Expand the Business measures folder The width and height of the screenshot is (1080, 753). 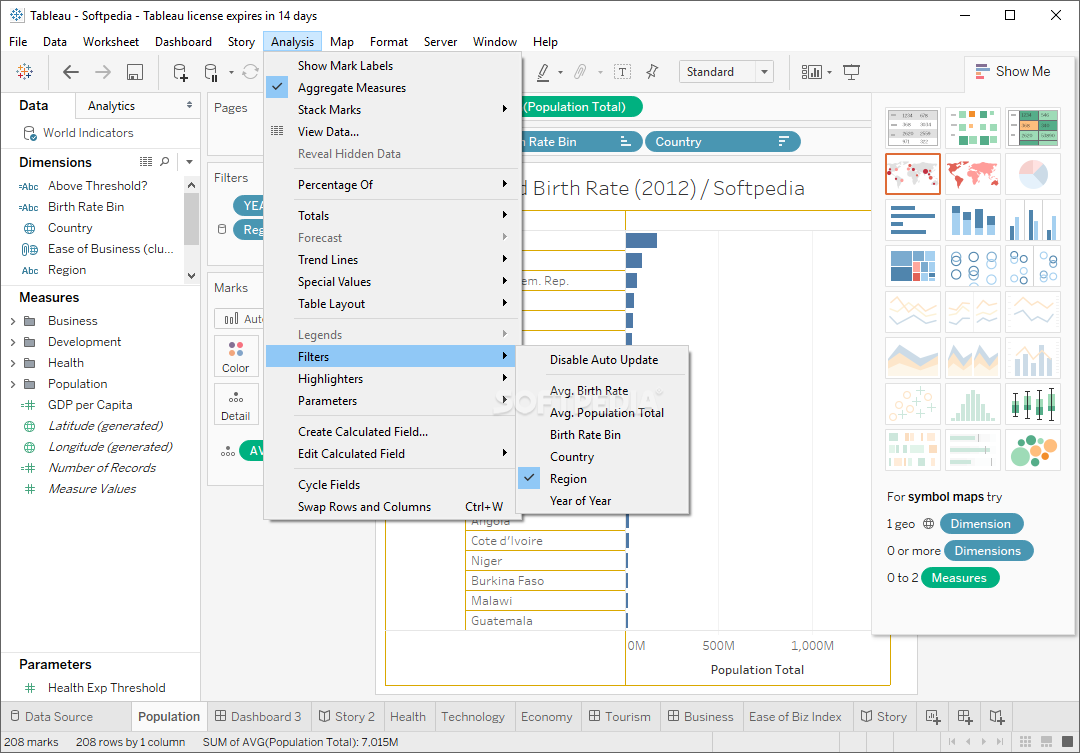pos(13,321)
